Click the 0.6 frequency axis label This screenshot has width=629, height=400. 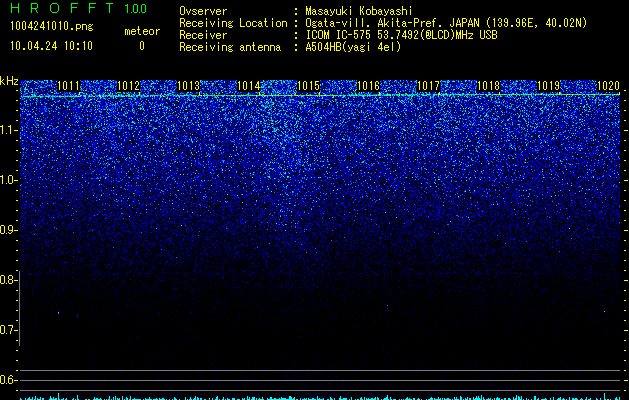click(9, 380)
